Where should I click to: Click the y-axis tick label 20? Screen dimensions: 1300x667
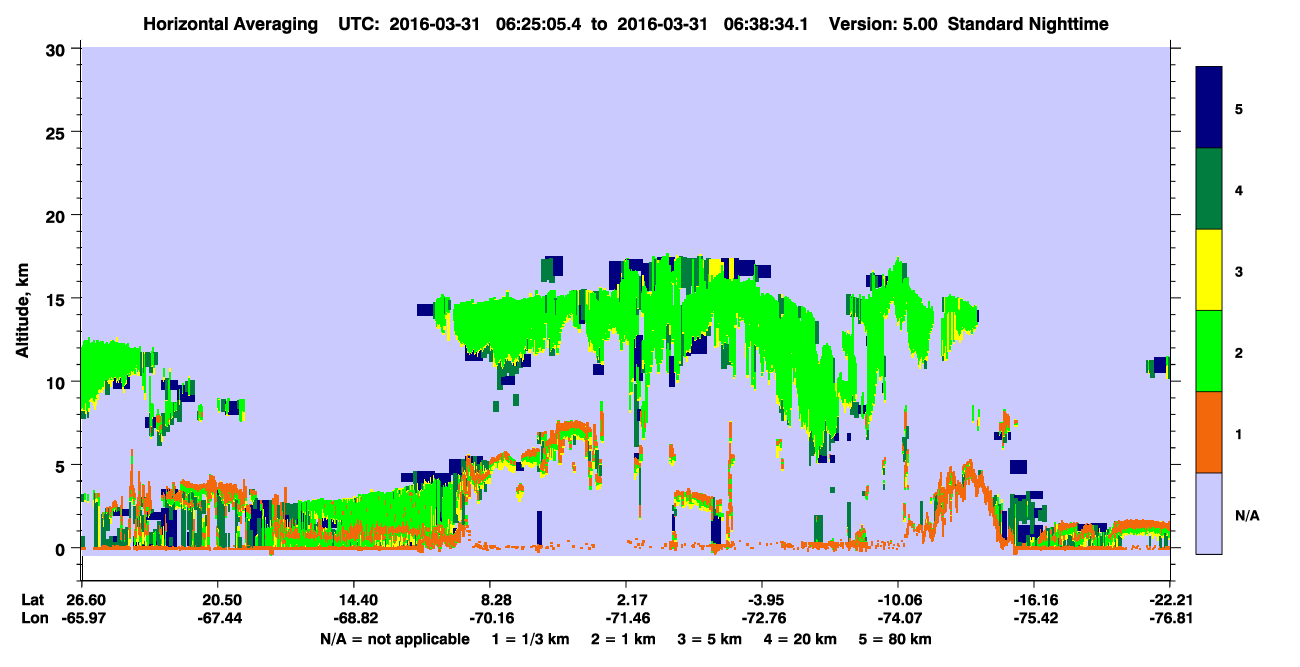pyautogui.click(x=58, y=215)
